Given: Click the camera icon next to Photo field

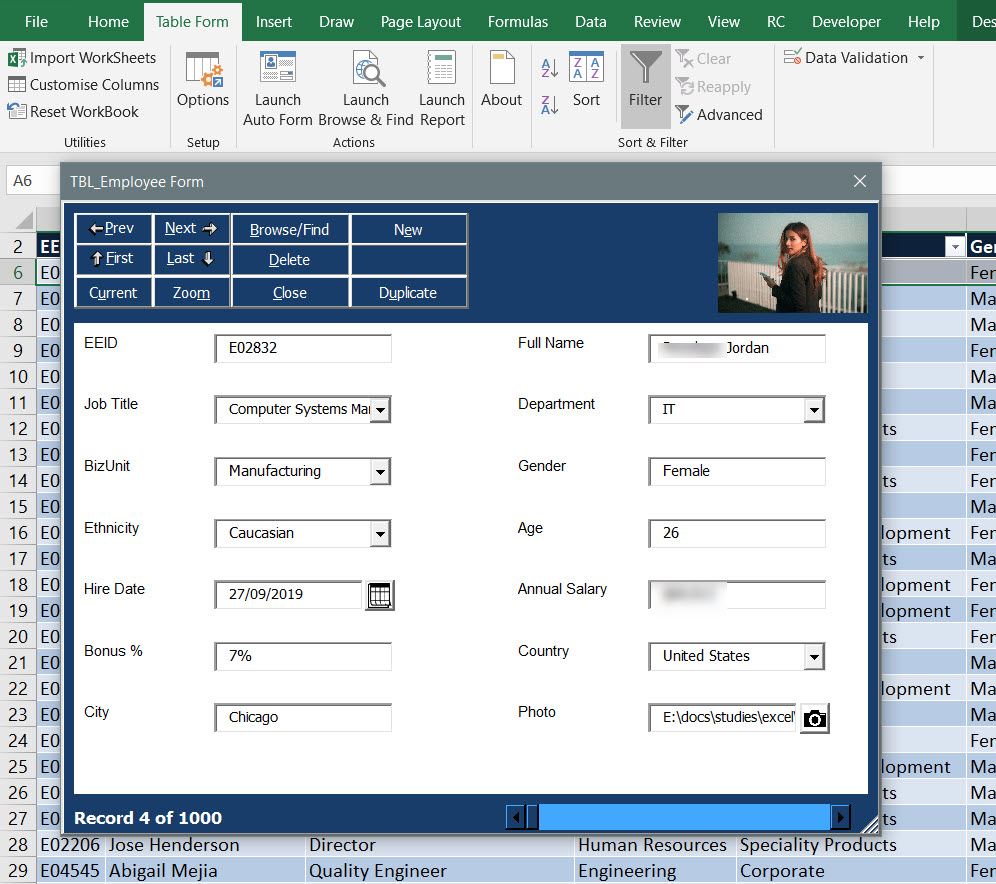Looking at the screenshot, I should tap(814, 718).
